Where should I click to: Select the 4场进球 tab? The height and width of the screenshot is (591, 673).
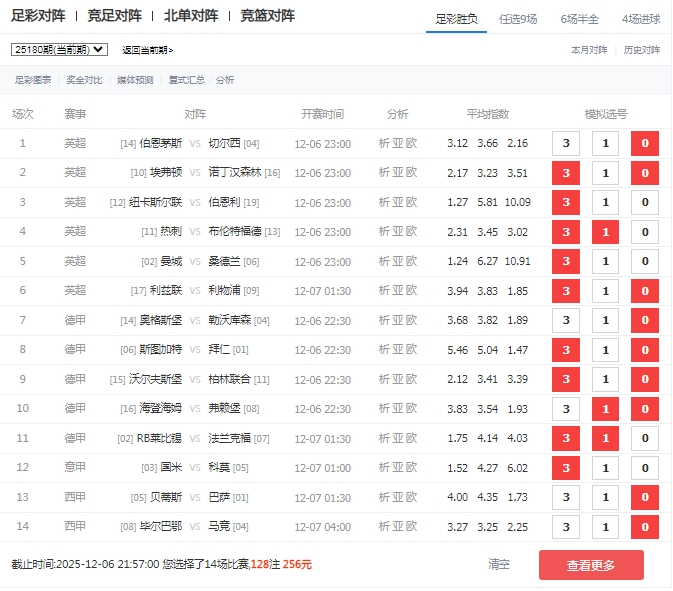click(642, 18)
